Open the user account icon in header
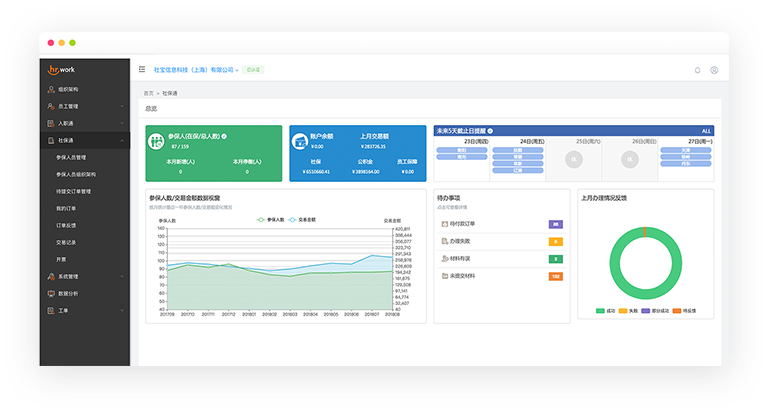This screenshot has height=413, width=769. 714,70
